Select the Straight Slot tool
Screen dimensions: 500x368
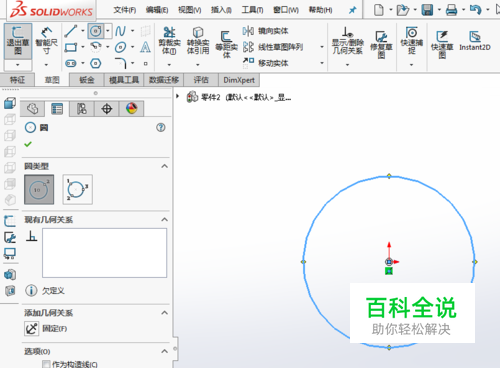pos(71,63)
